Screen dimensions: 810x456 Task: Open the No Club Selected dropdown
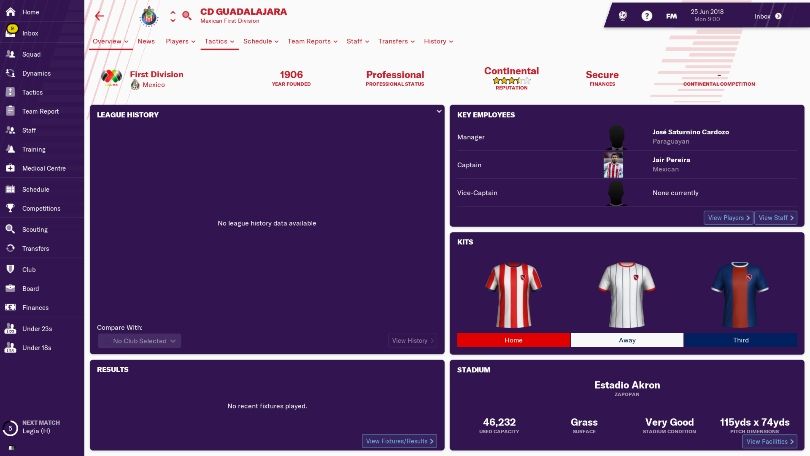pos(139,341)
